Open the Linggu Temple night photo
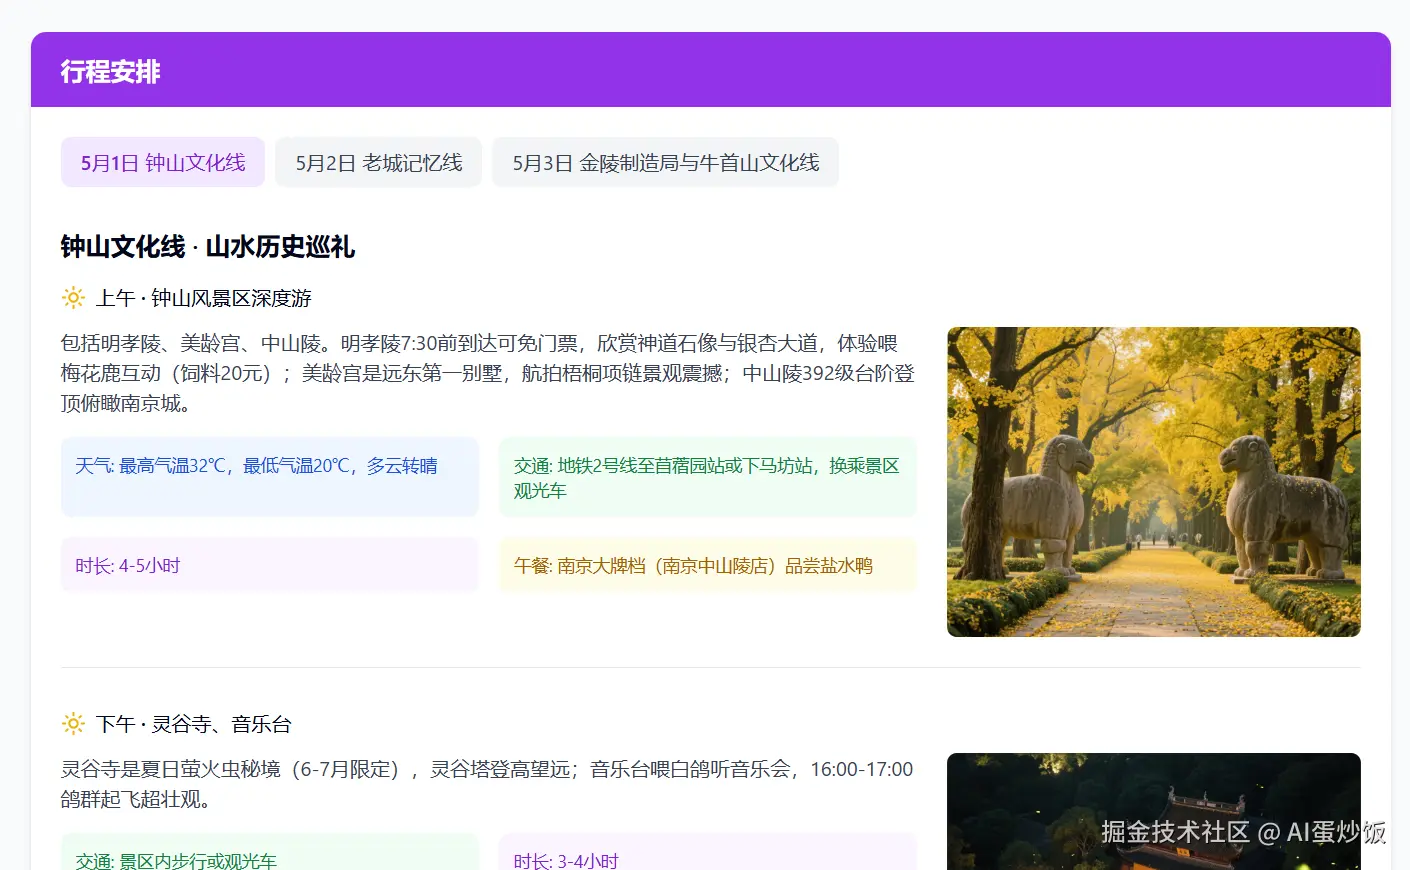The height and width of the screenshot is (870, 1410). point(1154,811)
